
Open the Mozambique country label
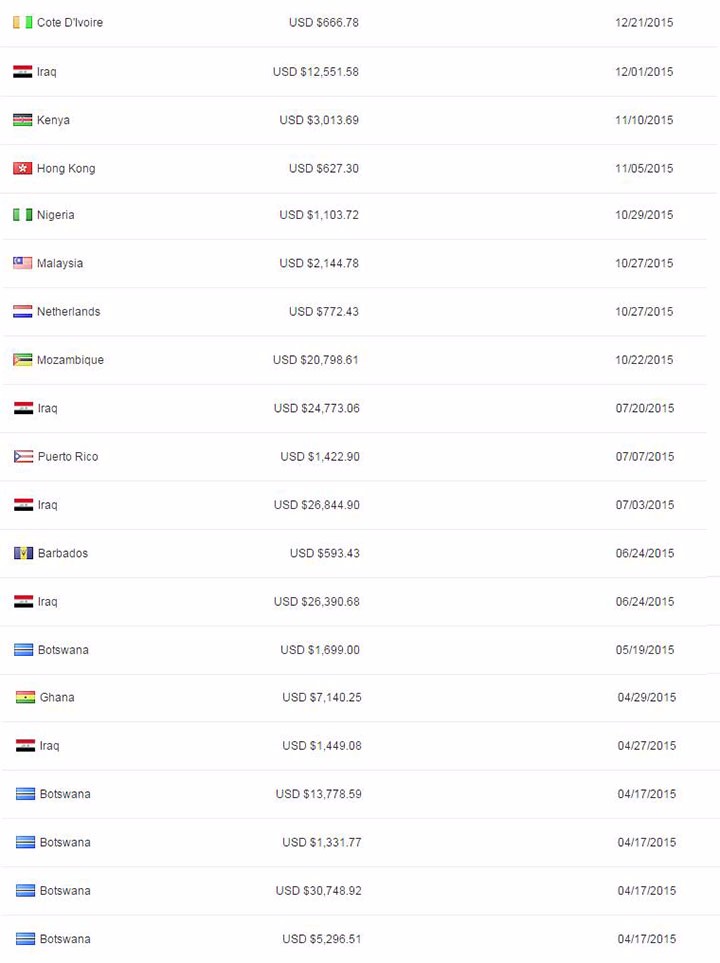(70, 360)
